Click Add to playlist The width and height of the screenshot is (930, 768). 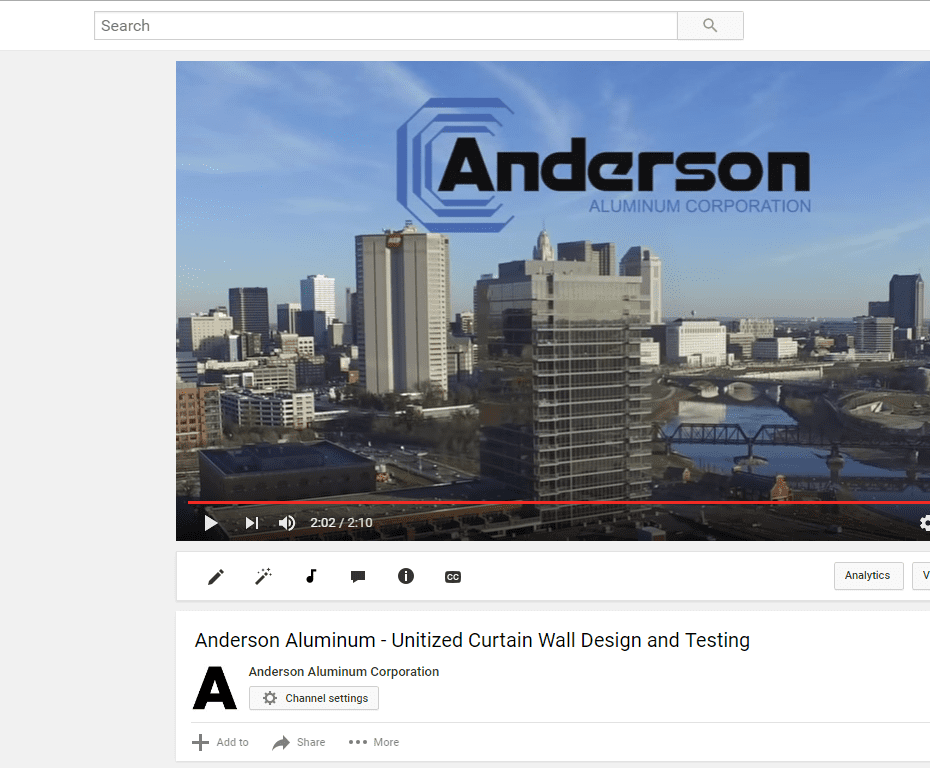pos(221,742)
